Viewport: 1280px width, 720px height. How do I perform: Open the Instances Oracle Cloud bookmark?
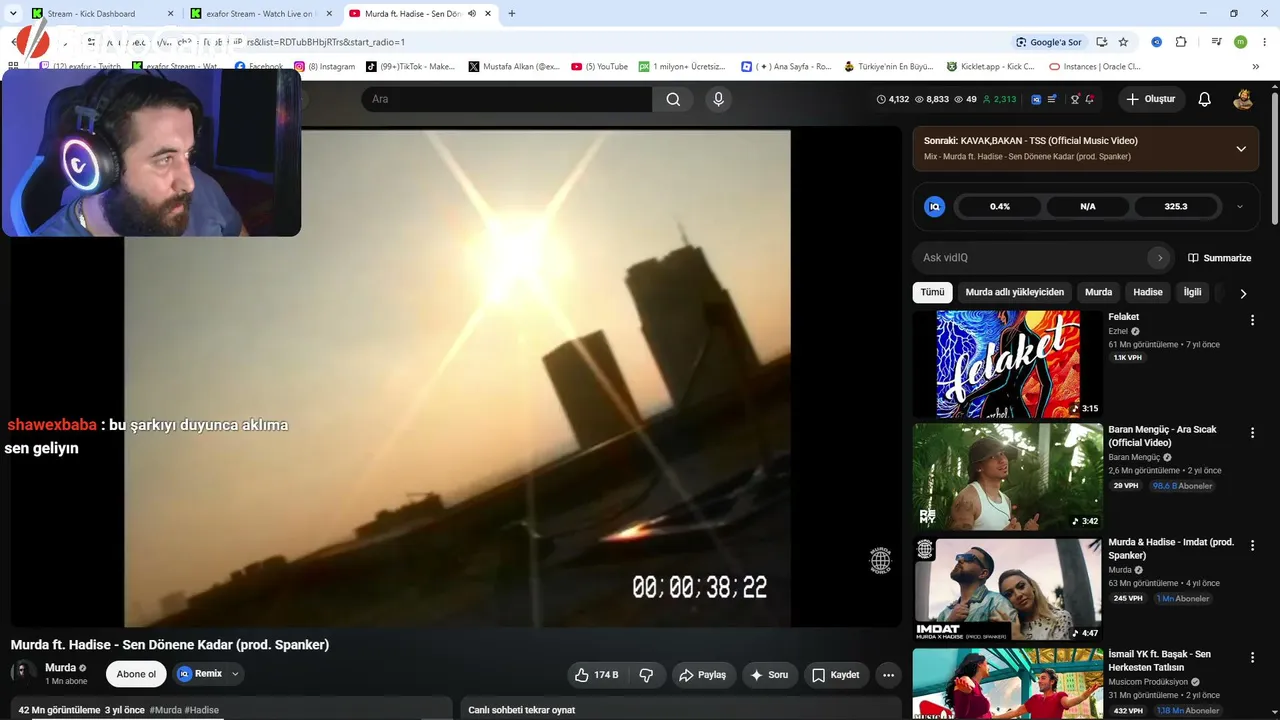1094,67
